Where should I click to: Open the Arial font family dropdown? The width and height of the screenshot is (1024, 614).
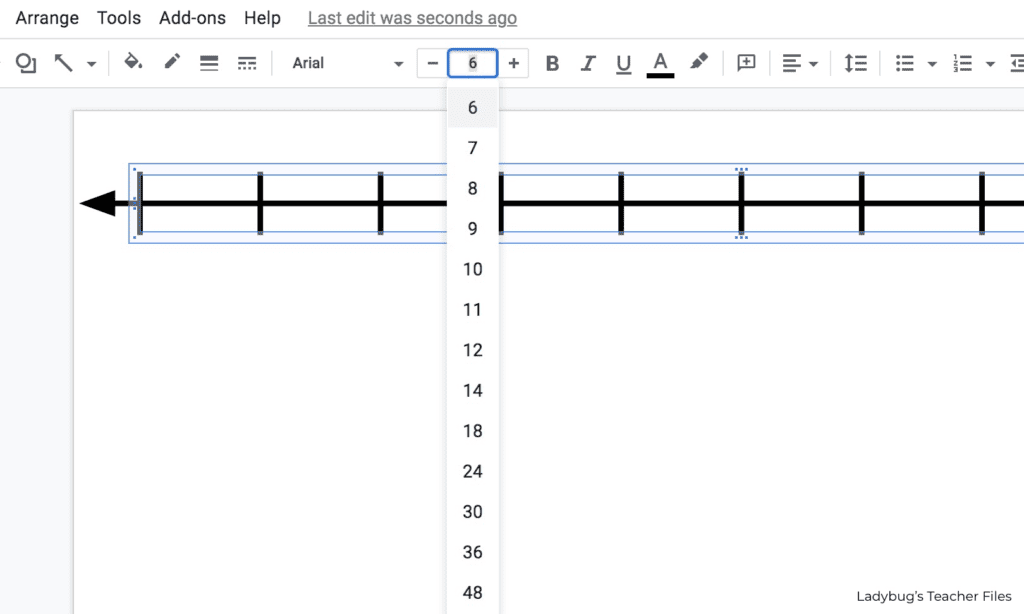coord(347,63)
